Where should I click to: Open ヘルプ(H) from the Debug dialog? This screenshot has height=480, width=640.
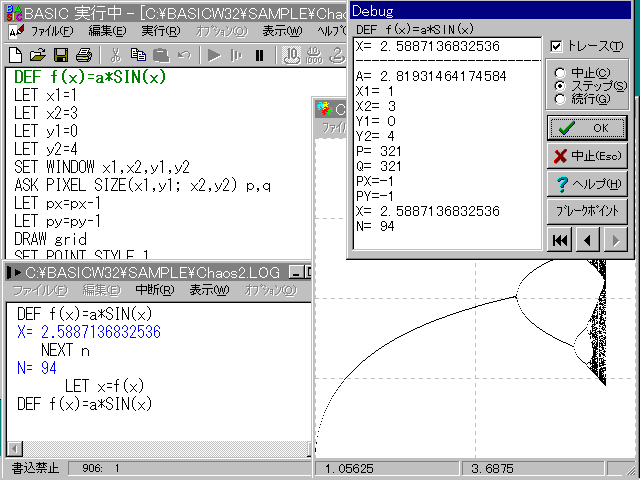click(587, 183)
